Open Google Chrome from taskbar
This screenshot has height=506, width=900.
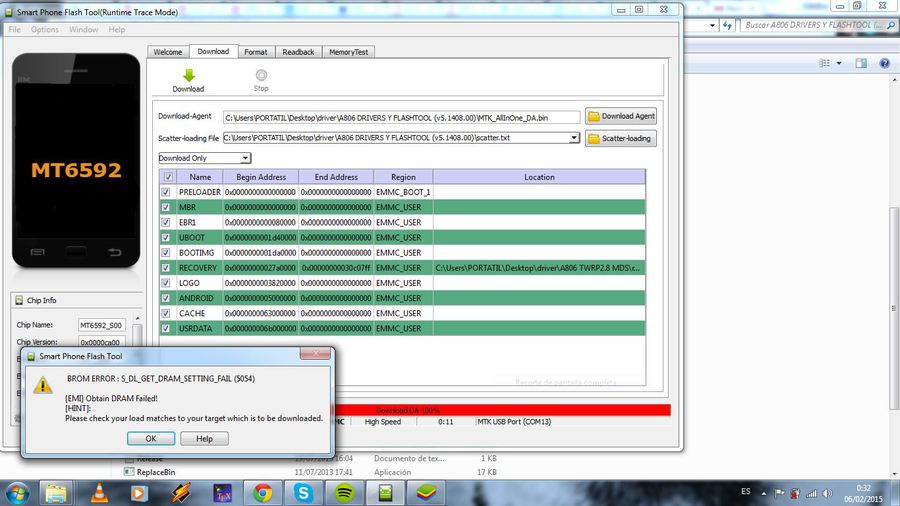pos(263,493)
